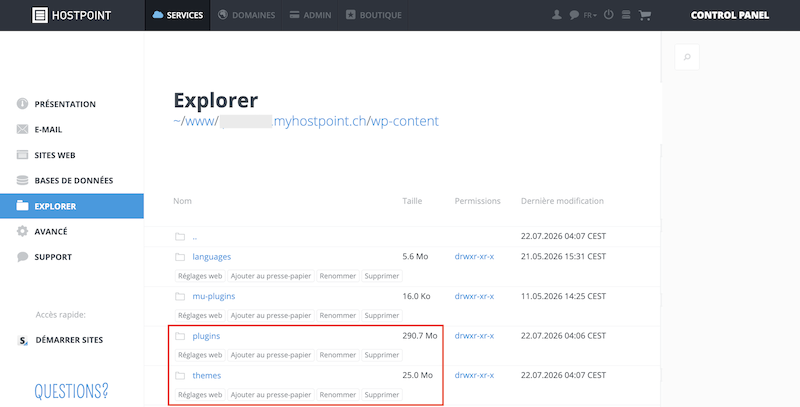The image size is (800, 407).
Task: Click the date '11.05.2026 14:25 CEST'
Action: (563, 296)
